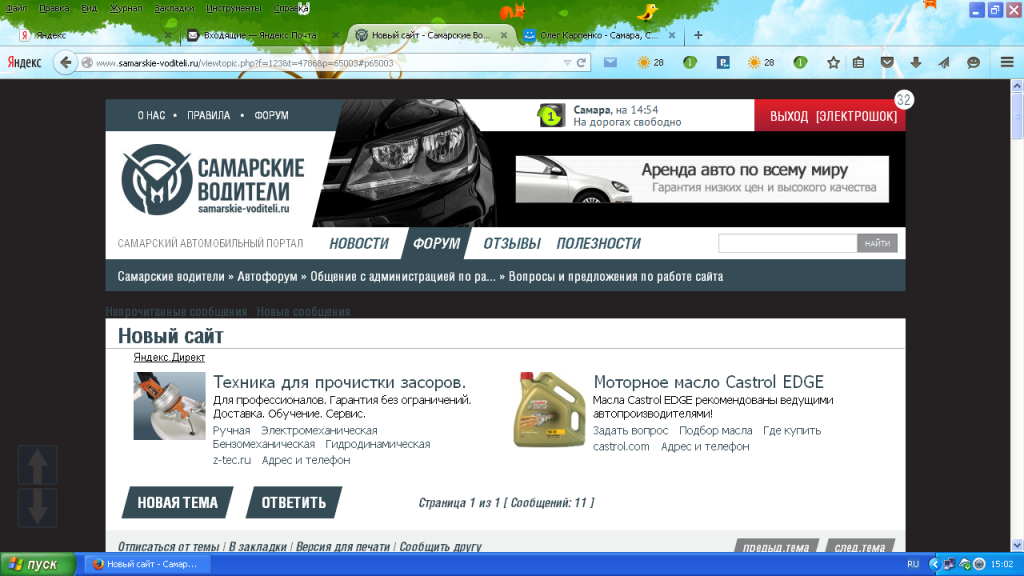Click the О НАС header link

click(151, 116)
